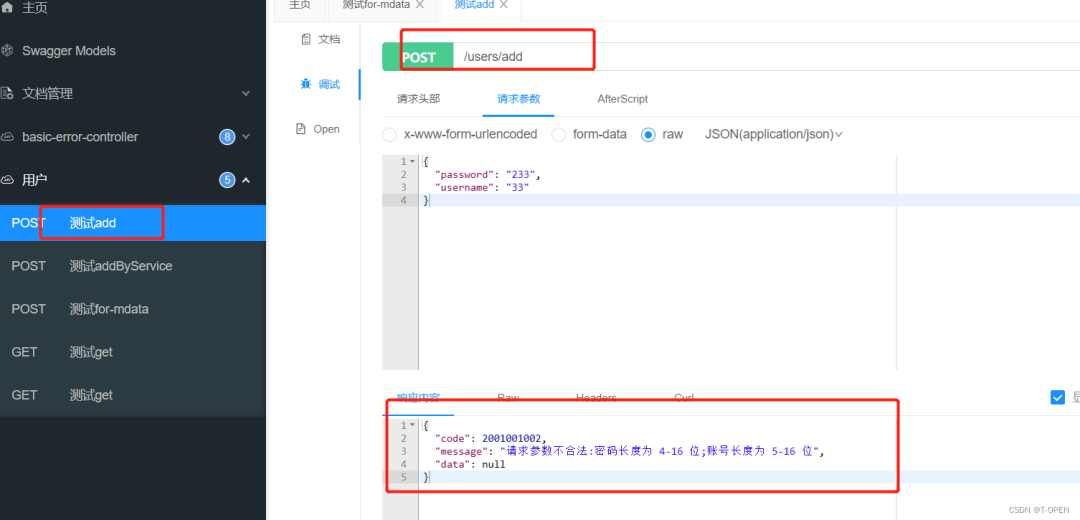The height and width of the screenshot is (520, 1080).
Task: Close the 测试add tab with its X
Action: click(503, 5)
